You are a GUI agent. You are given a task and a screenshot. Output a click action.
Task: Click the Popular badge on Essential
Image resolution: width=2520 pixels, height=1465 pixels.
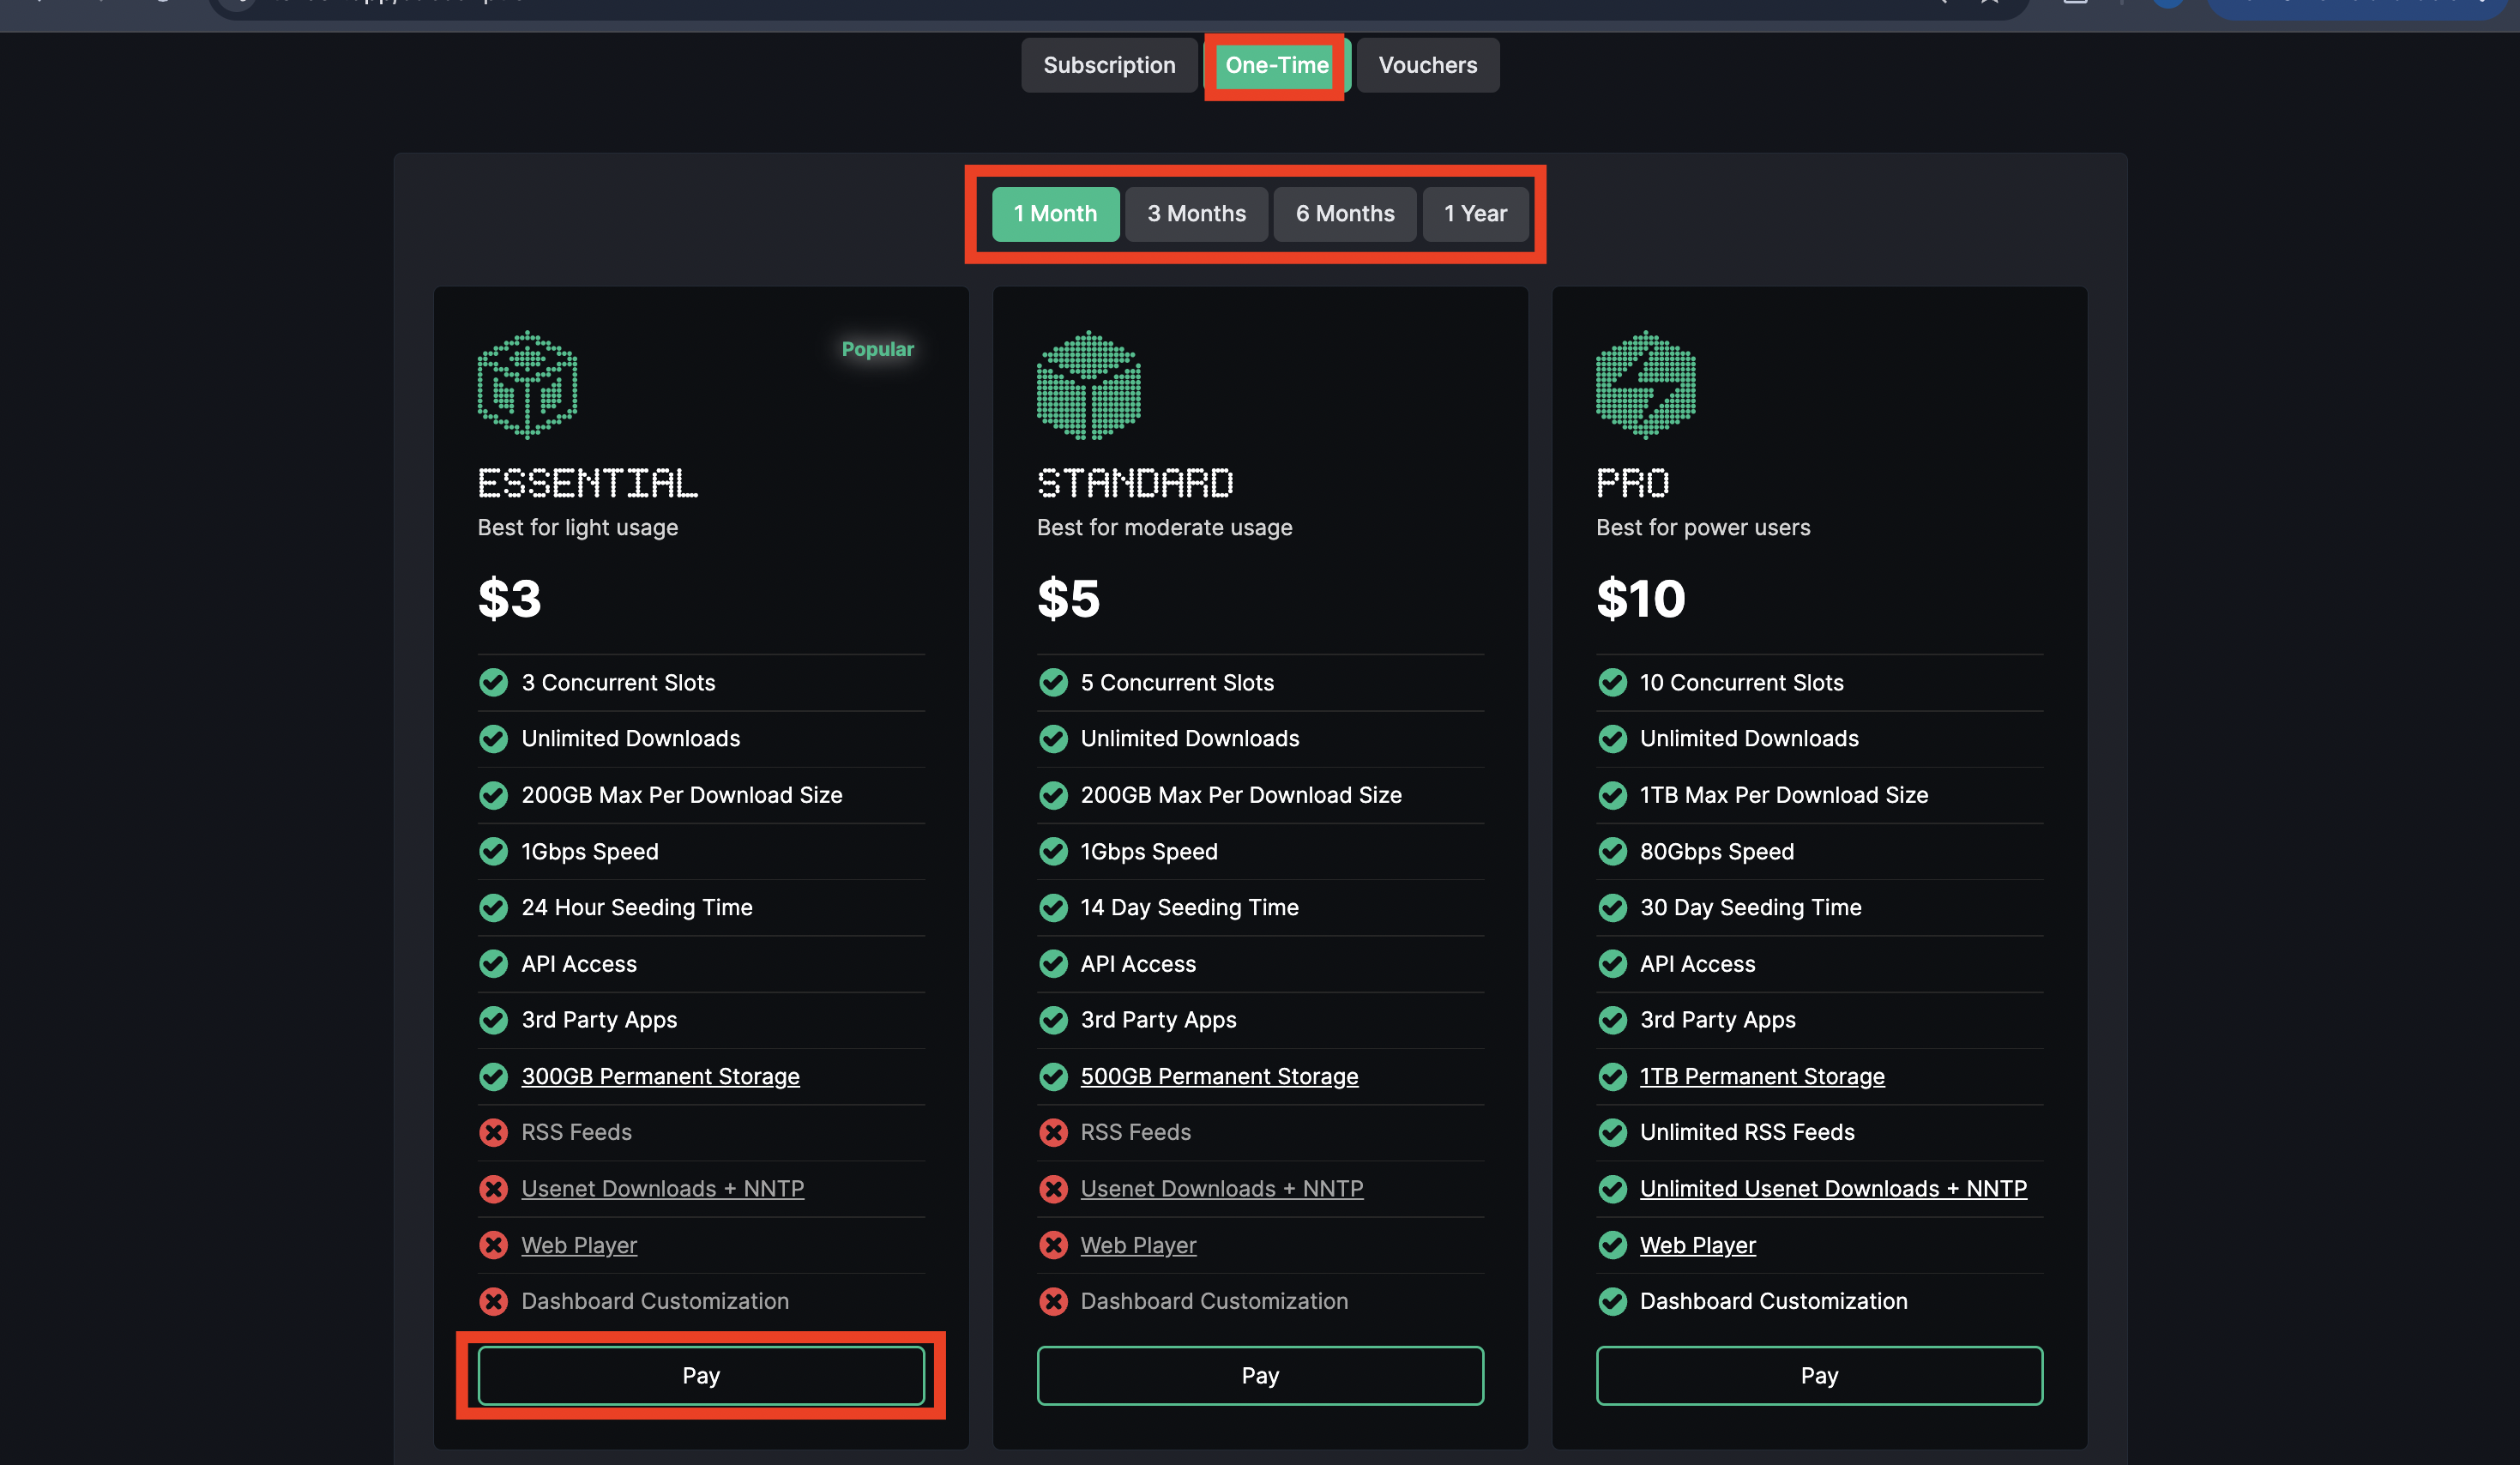877,349
